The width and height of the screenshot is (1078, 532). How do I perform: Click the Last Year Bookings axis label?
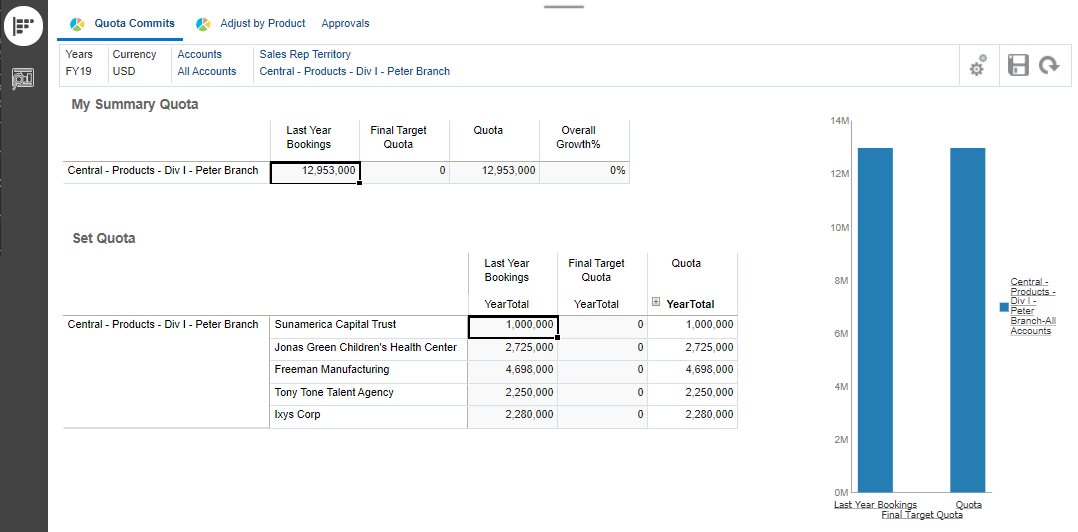(x=875, y=505)
